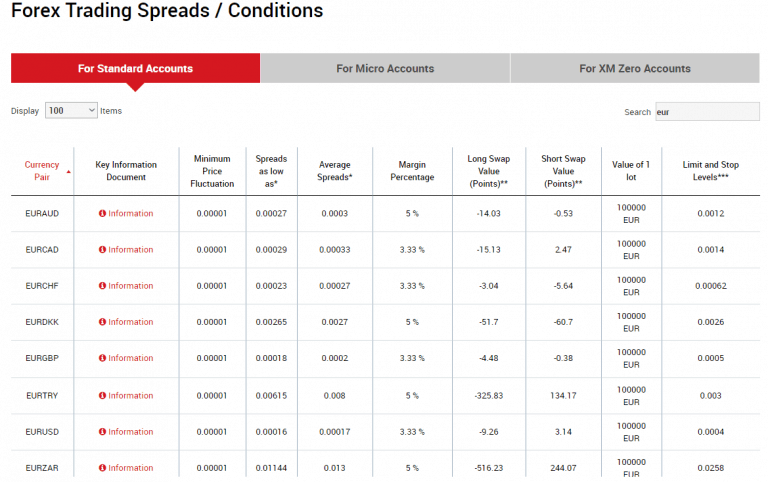Open the For Micro Accounts tab
This screenshot has height=482, width=768.
pyautogui.click(x=385, y=69)
